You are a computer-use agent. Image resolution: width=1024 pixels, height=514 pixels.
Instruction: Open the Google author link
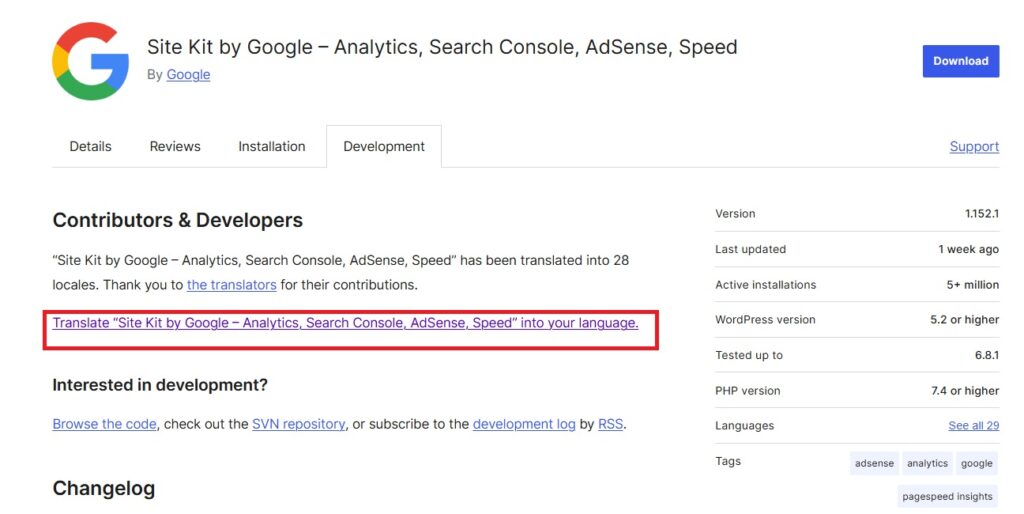point(188,74)
